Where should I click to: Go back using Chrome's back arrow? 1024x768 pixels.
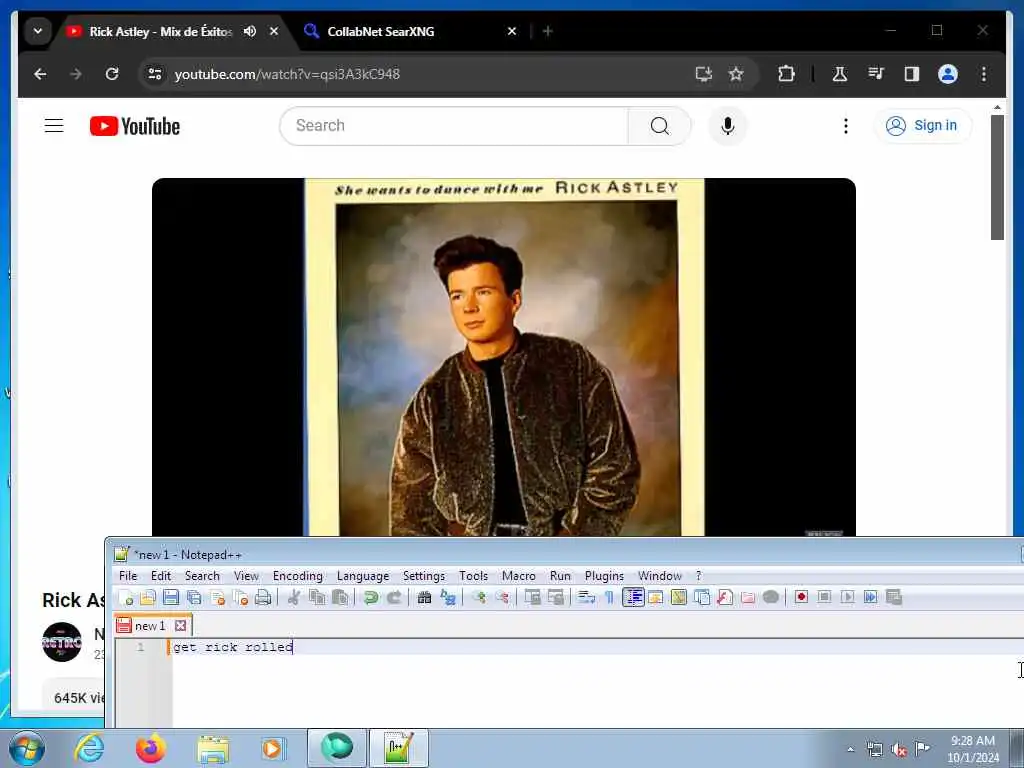(x=40, y=74)
